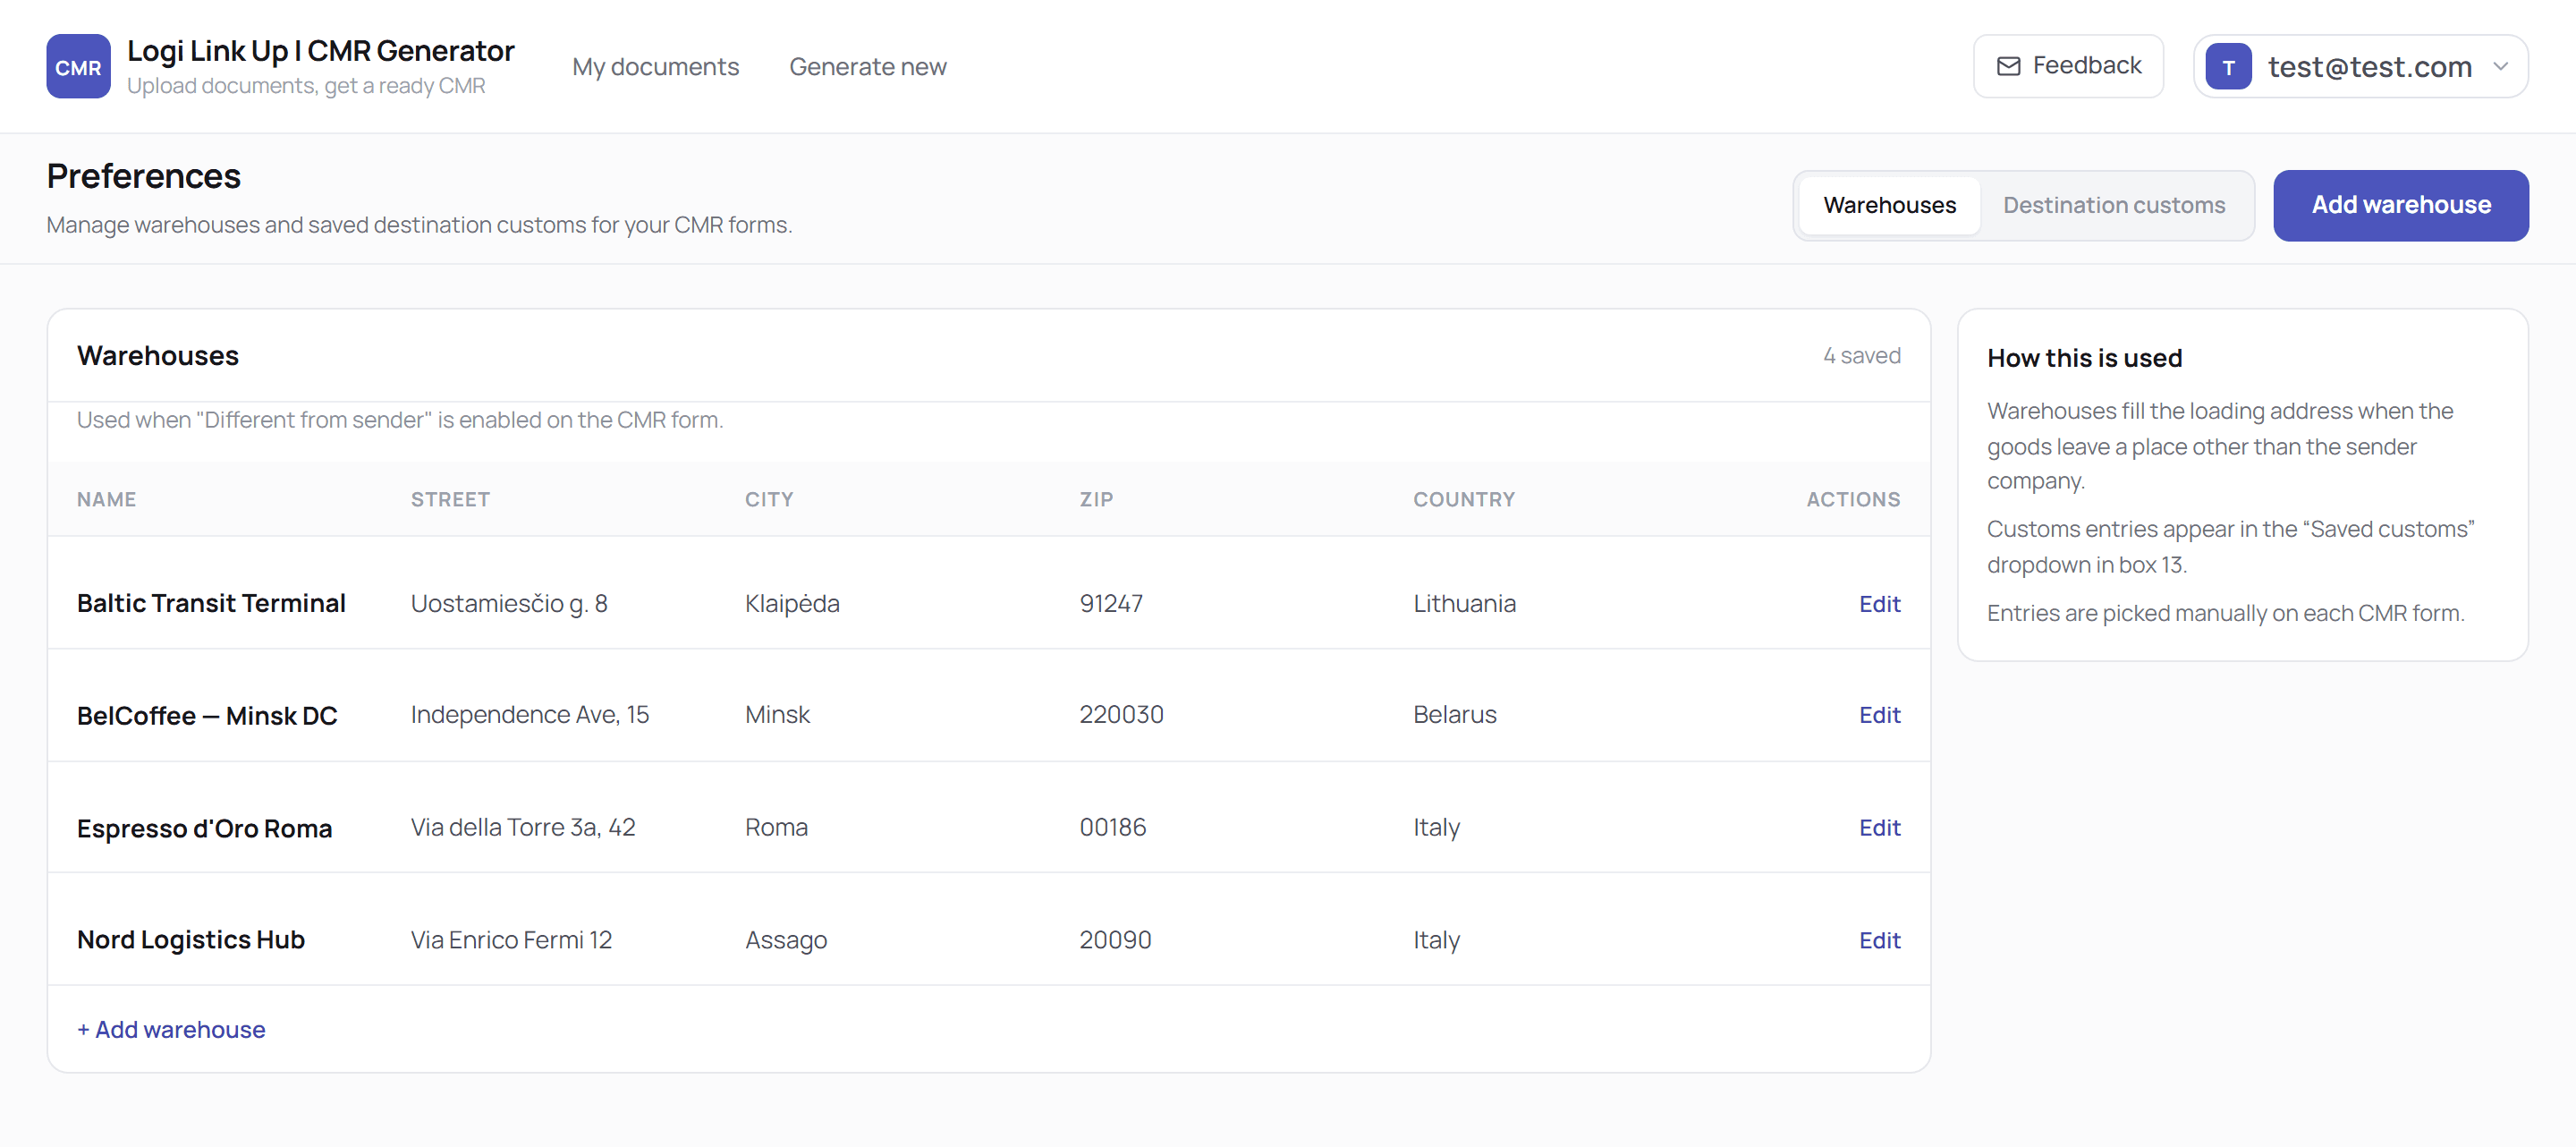The height and width of the screenshot is (1147, 2576).
Task: Click the Lithuania country cell
Action: click(x=1464, y=604)
